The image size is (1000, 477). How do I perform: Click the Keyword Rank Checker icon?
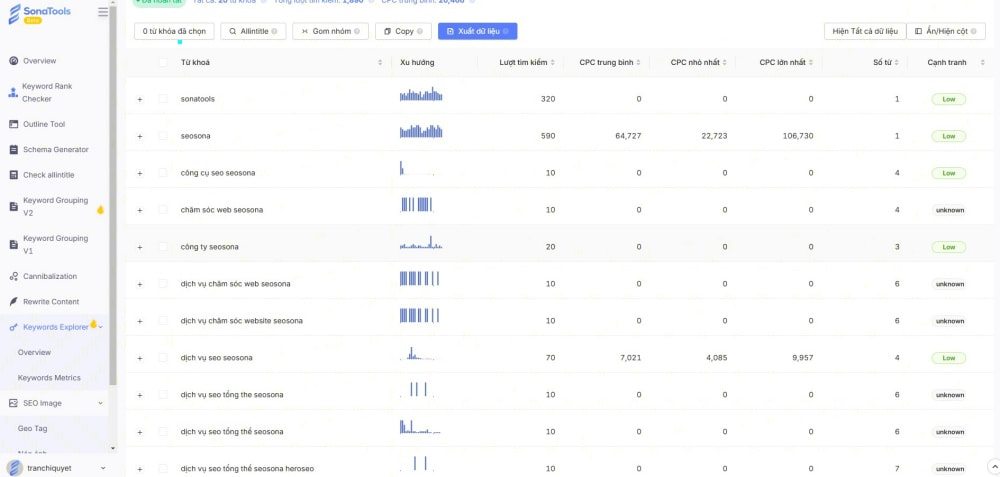tap(14, 93)
